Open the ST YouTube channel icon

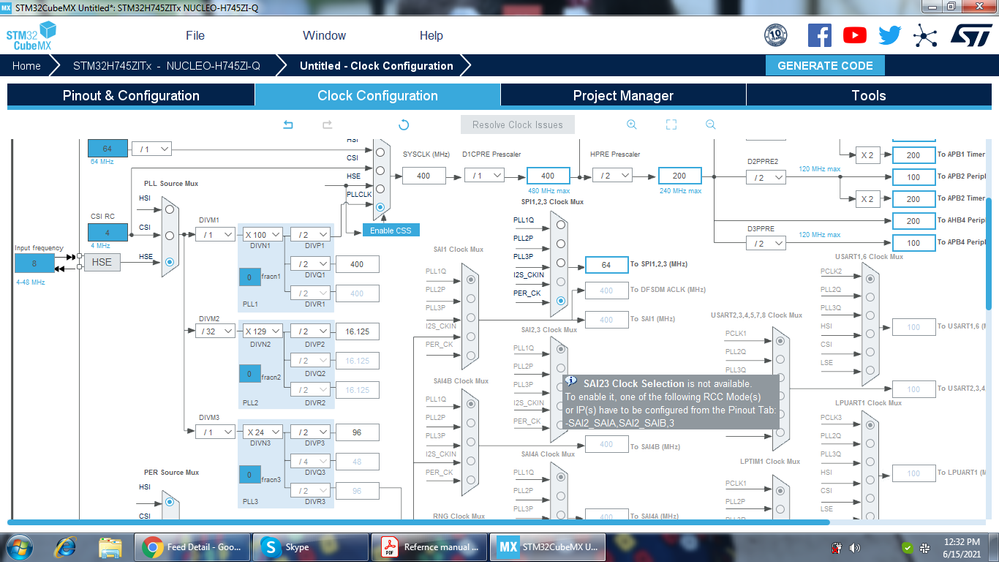point(854,35)
